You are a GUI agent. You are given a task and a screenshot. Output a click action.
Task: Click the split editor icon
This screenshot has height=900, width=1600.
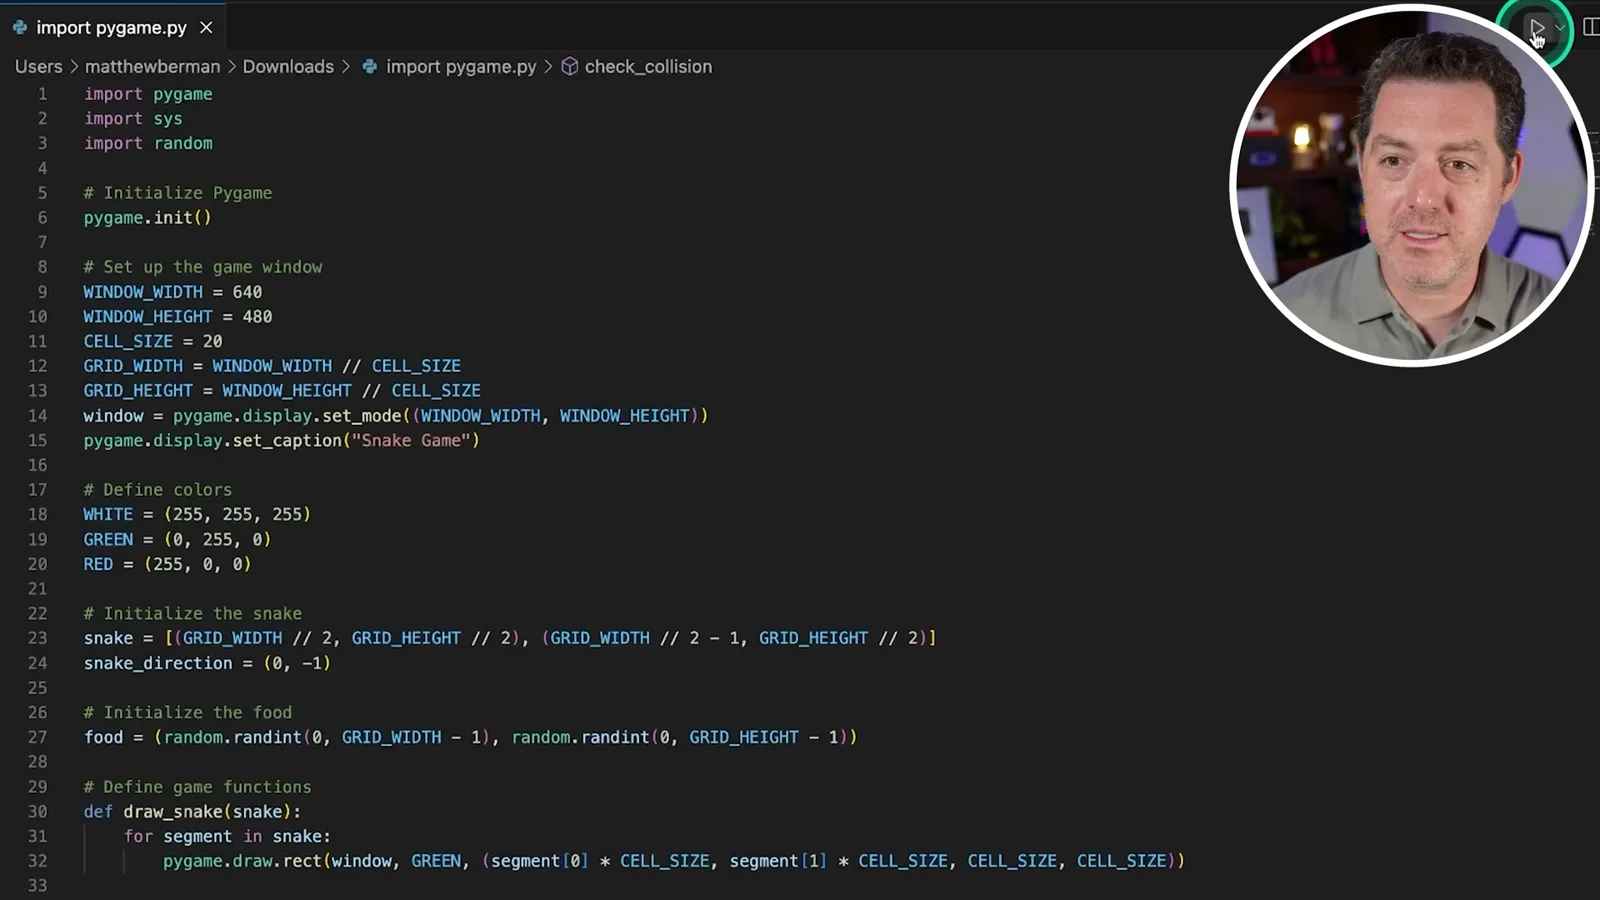1591,27
